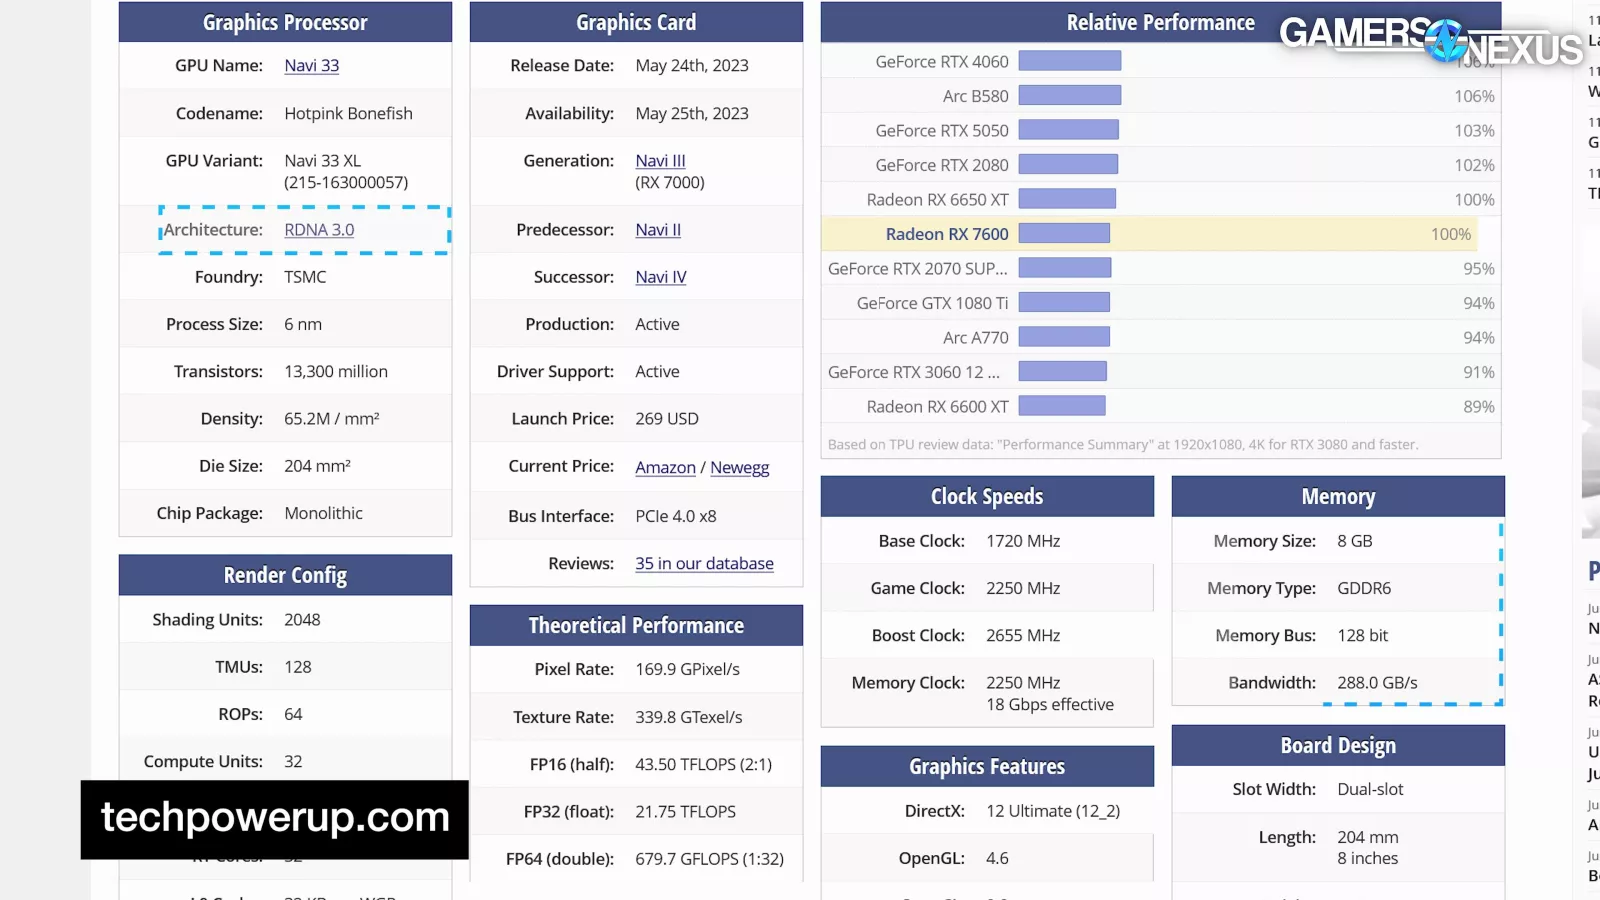1600x900 pixels.
Task: Open the RDNA 3.0 architecture link
Action: pos(319,230)
